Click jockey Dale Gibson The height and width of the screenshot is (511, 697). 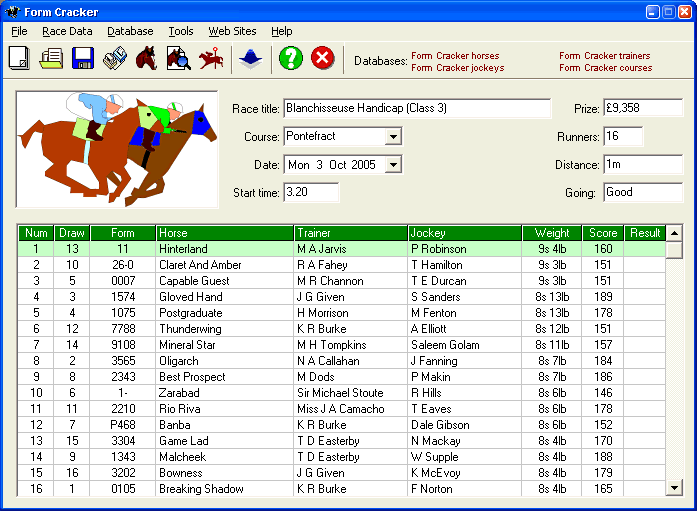tap(440, 425)
